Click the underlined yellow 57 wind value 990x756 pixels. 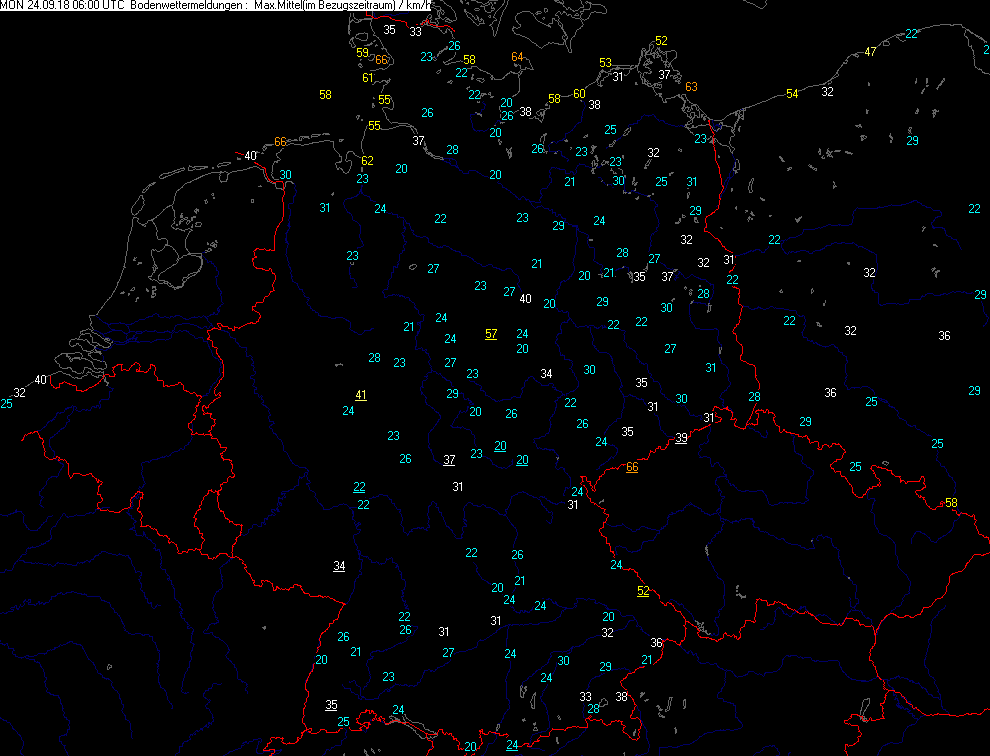490,334
